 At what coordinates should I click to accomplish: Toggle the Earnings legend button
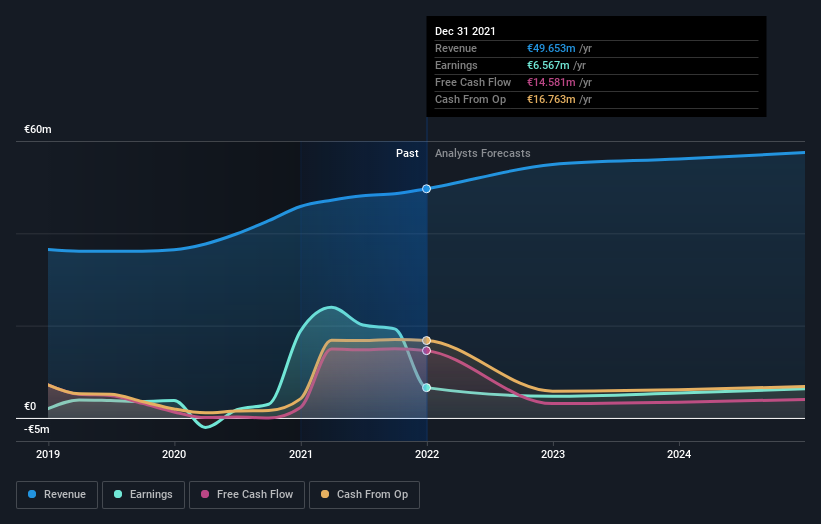point(143,495)
